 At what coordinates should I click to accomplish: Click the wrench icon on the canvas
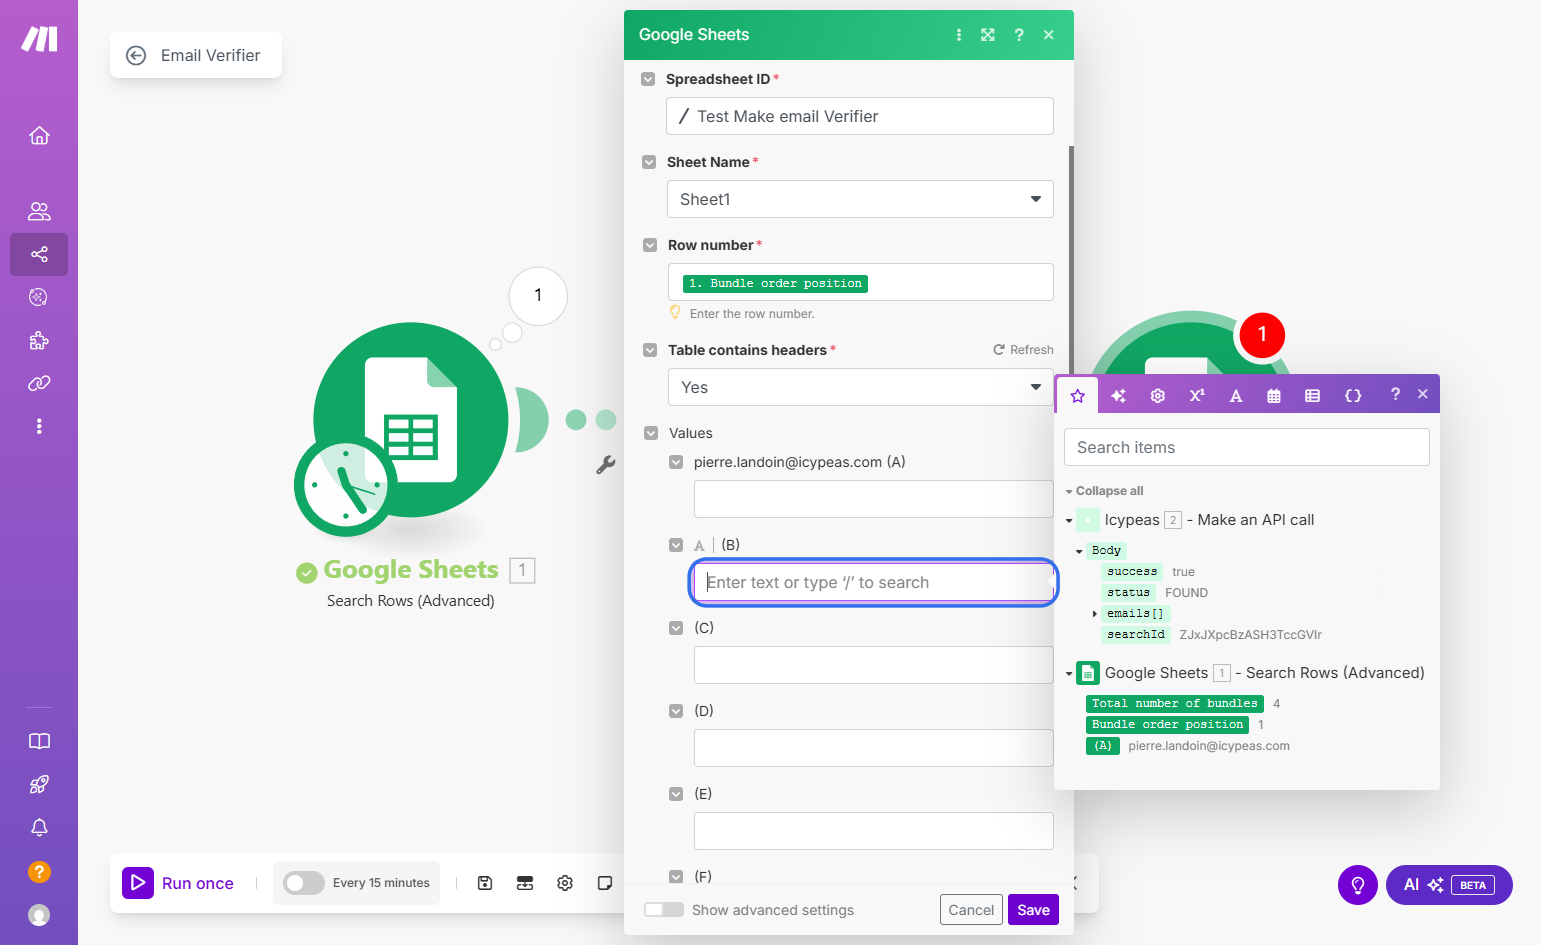[605, 465]
